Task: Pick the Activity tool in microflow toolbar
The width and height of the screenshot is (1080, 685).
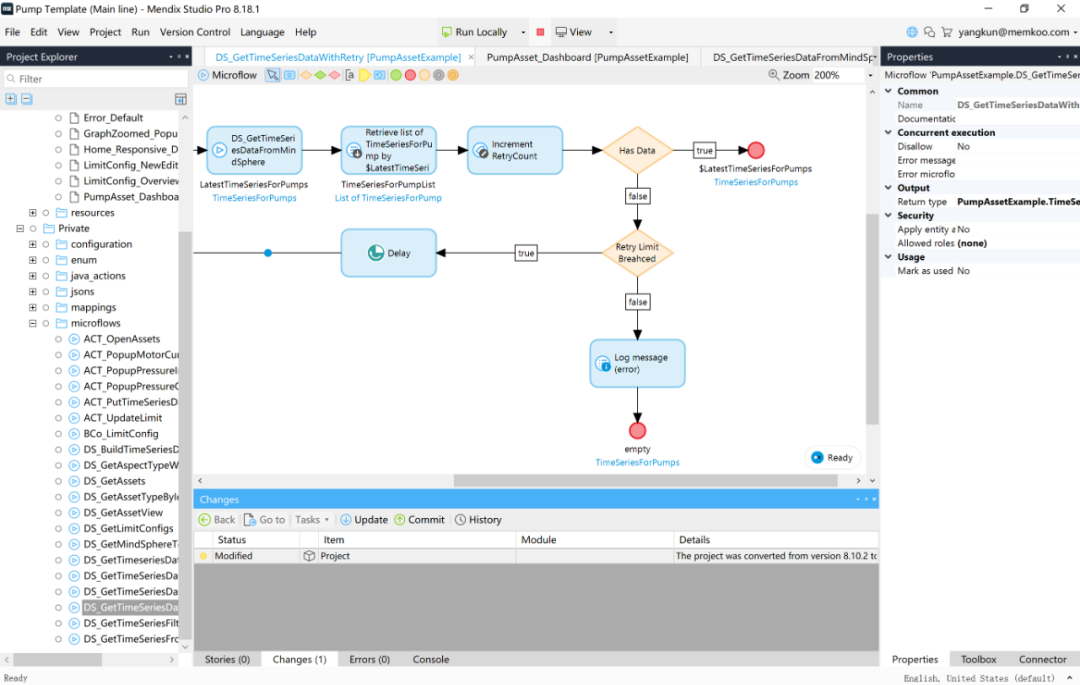Action: point(289,75)
